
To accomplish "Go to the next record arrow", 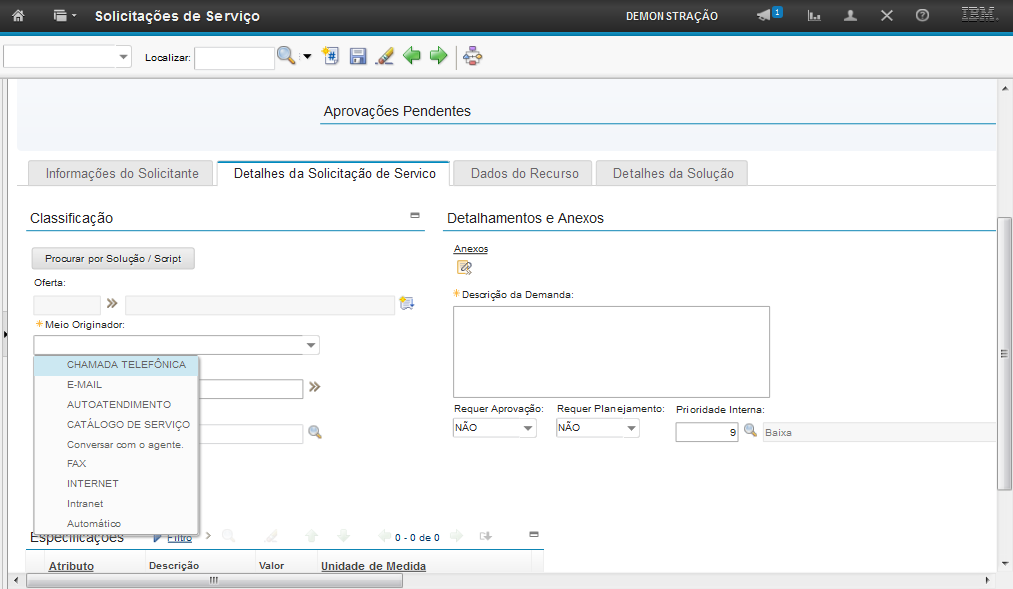I will pos(438,57).
